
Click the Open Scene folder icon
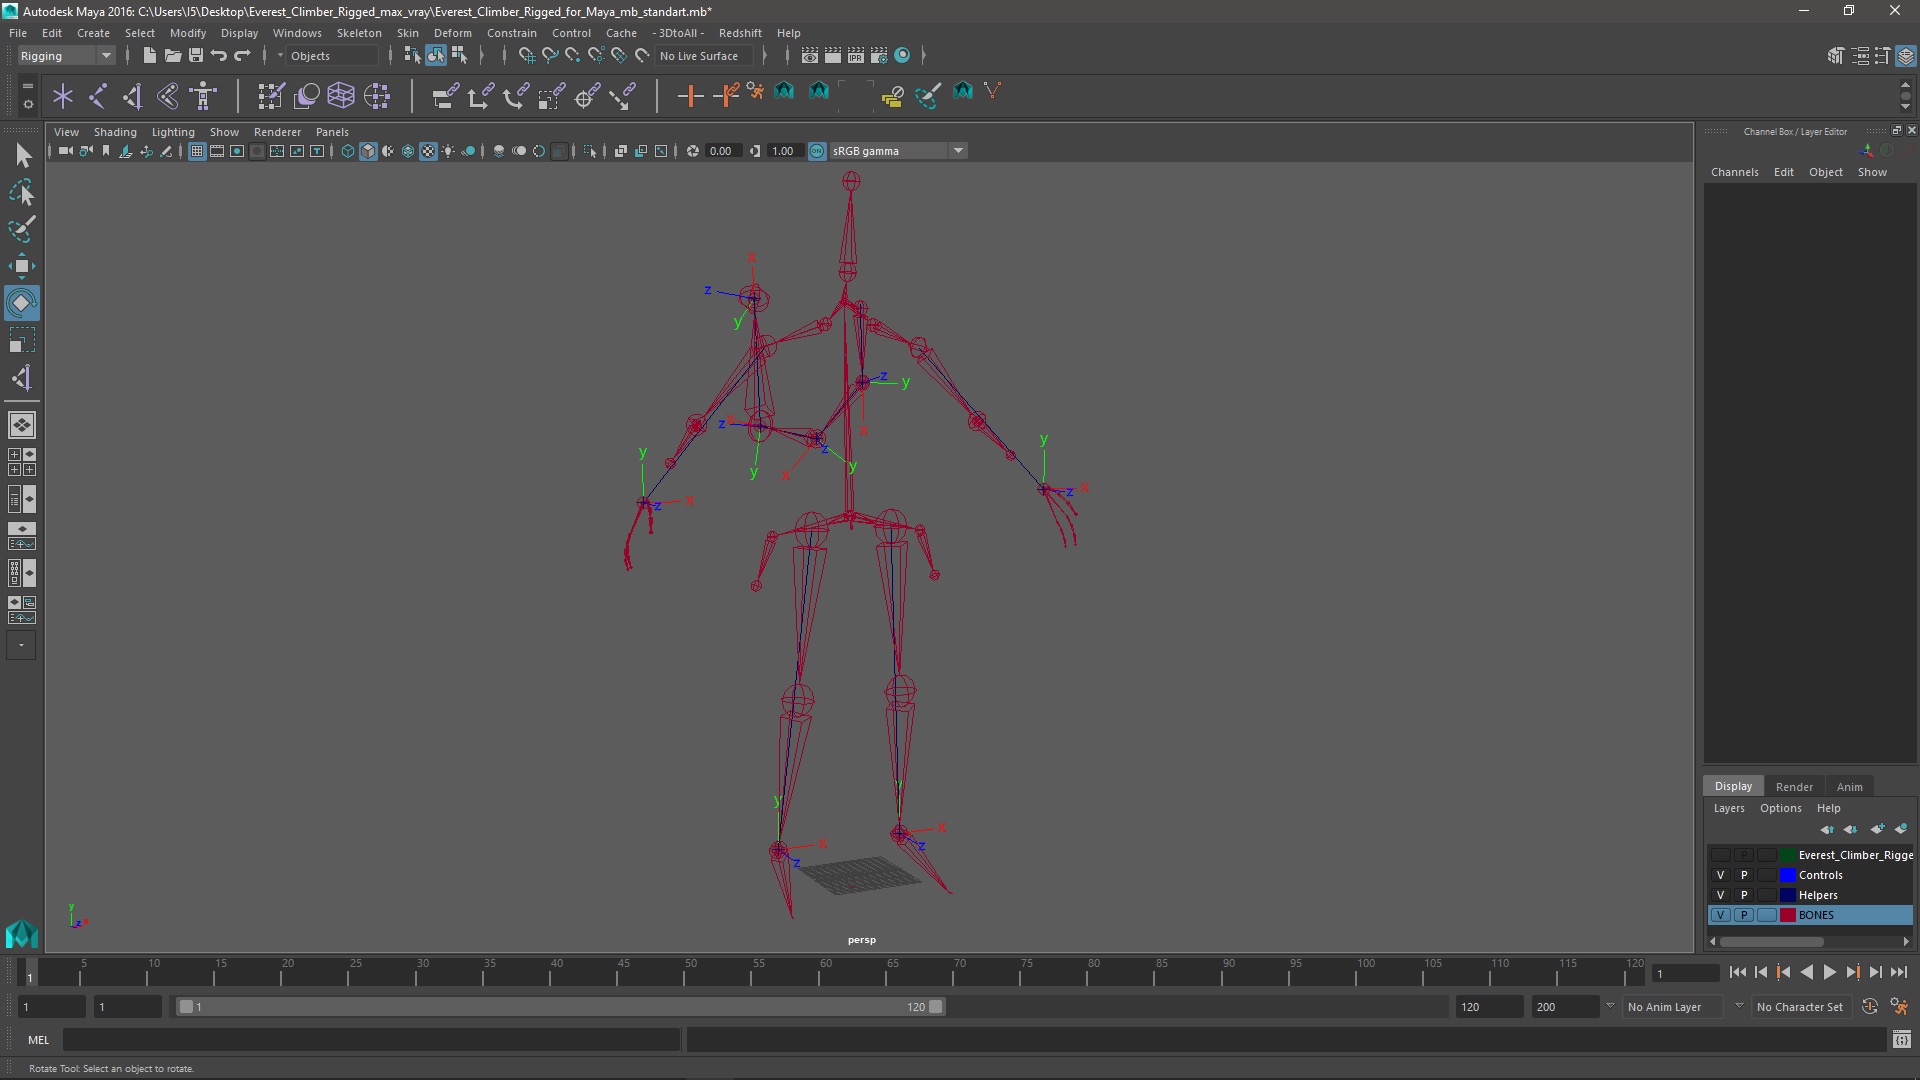coord(172,55)
